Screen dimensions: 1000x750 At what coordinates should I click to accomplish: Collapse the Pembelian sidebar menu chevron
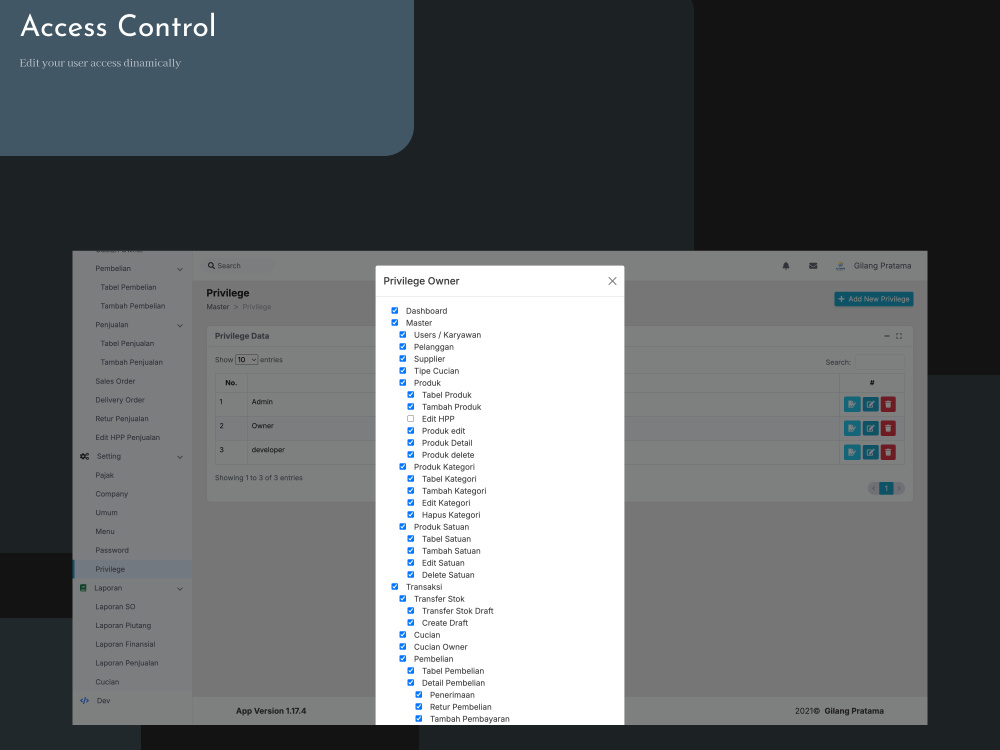coord(180,269)
